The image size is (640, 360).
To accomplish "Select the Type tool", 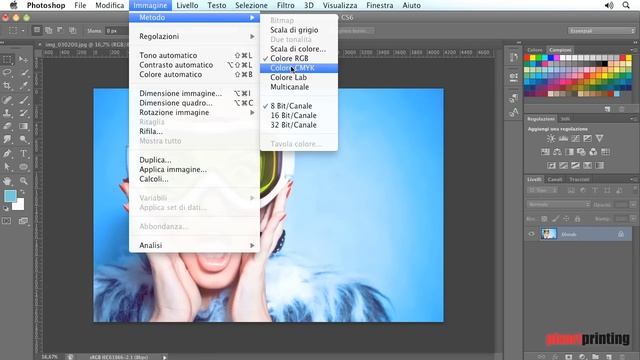I will pos(24,153).
